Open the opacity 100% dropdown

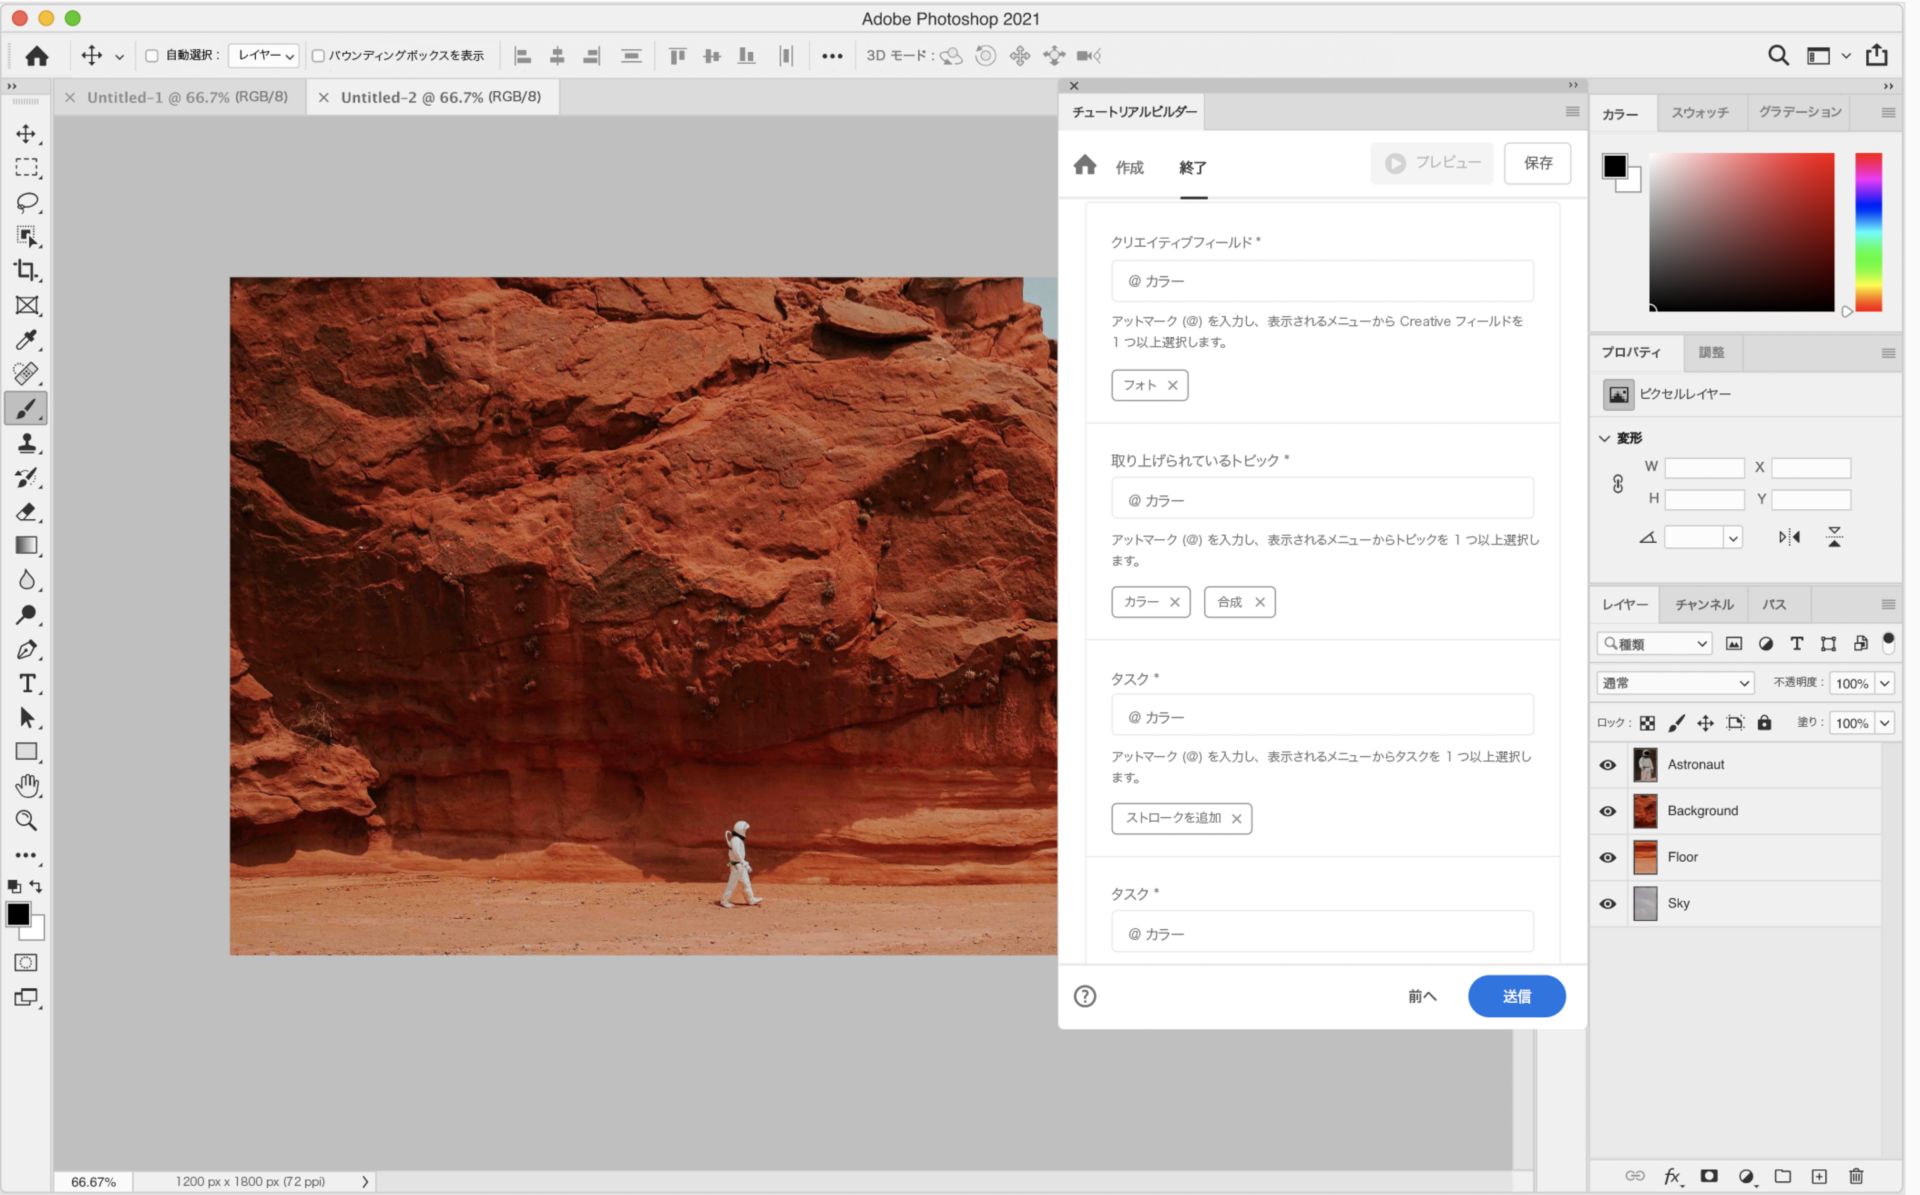1885,684
